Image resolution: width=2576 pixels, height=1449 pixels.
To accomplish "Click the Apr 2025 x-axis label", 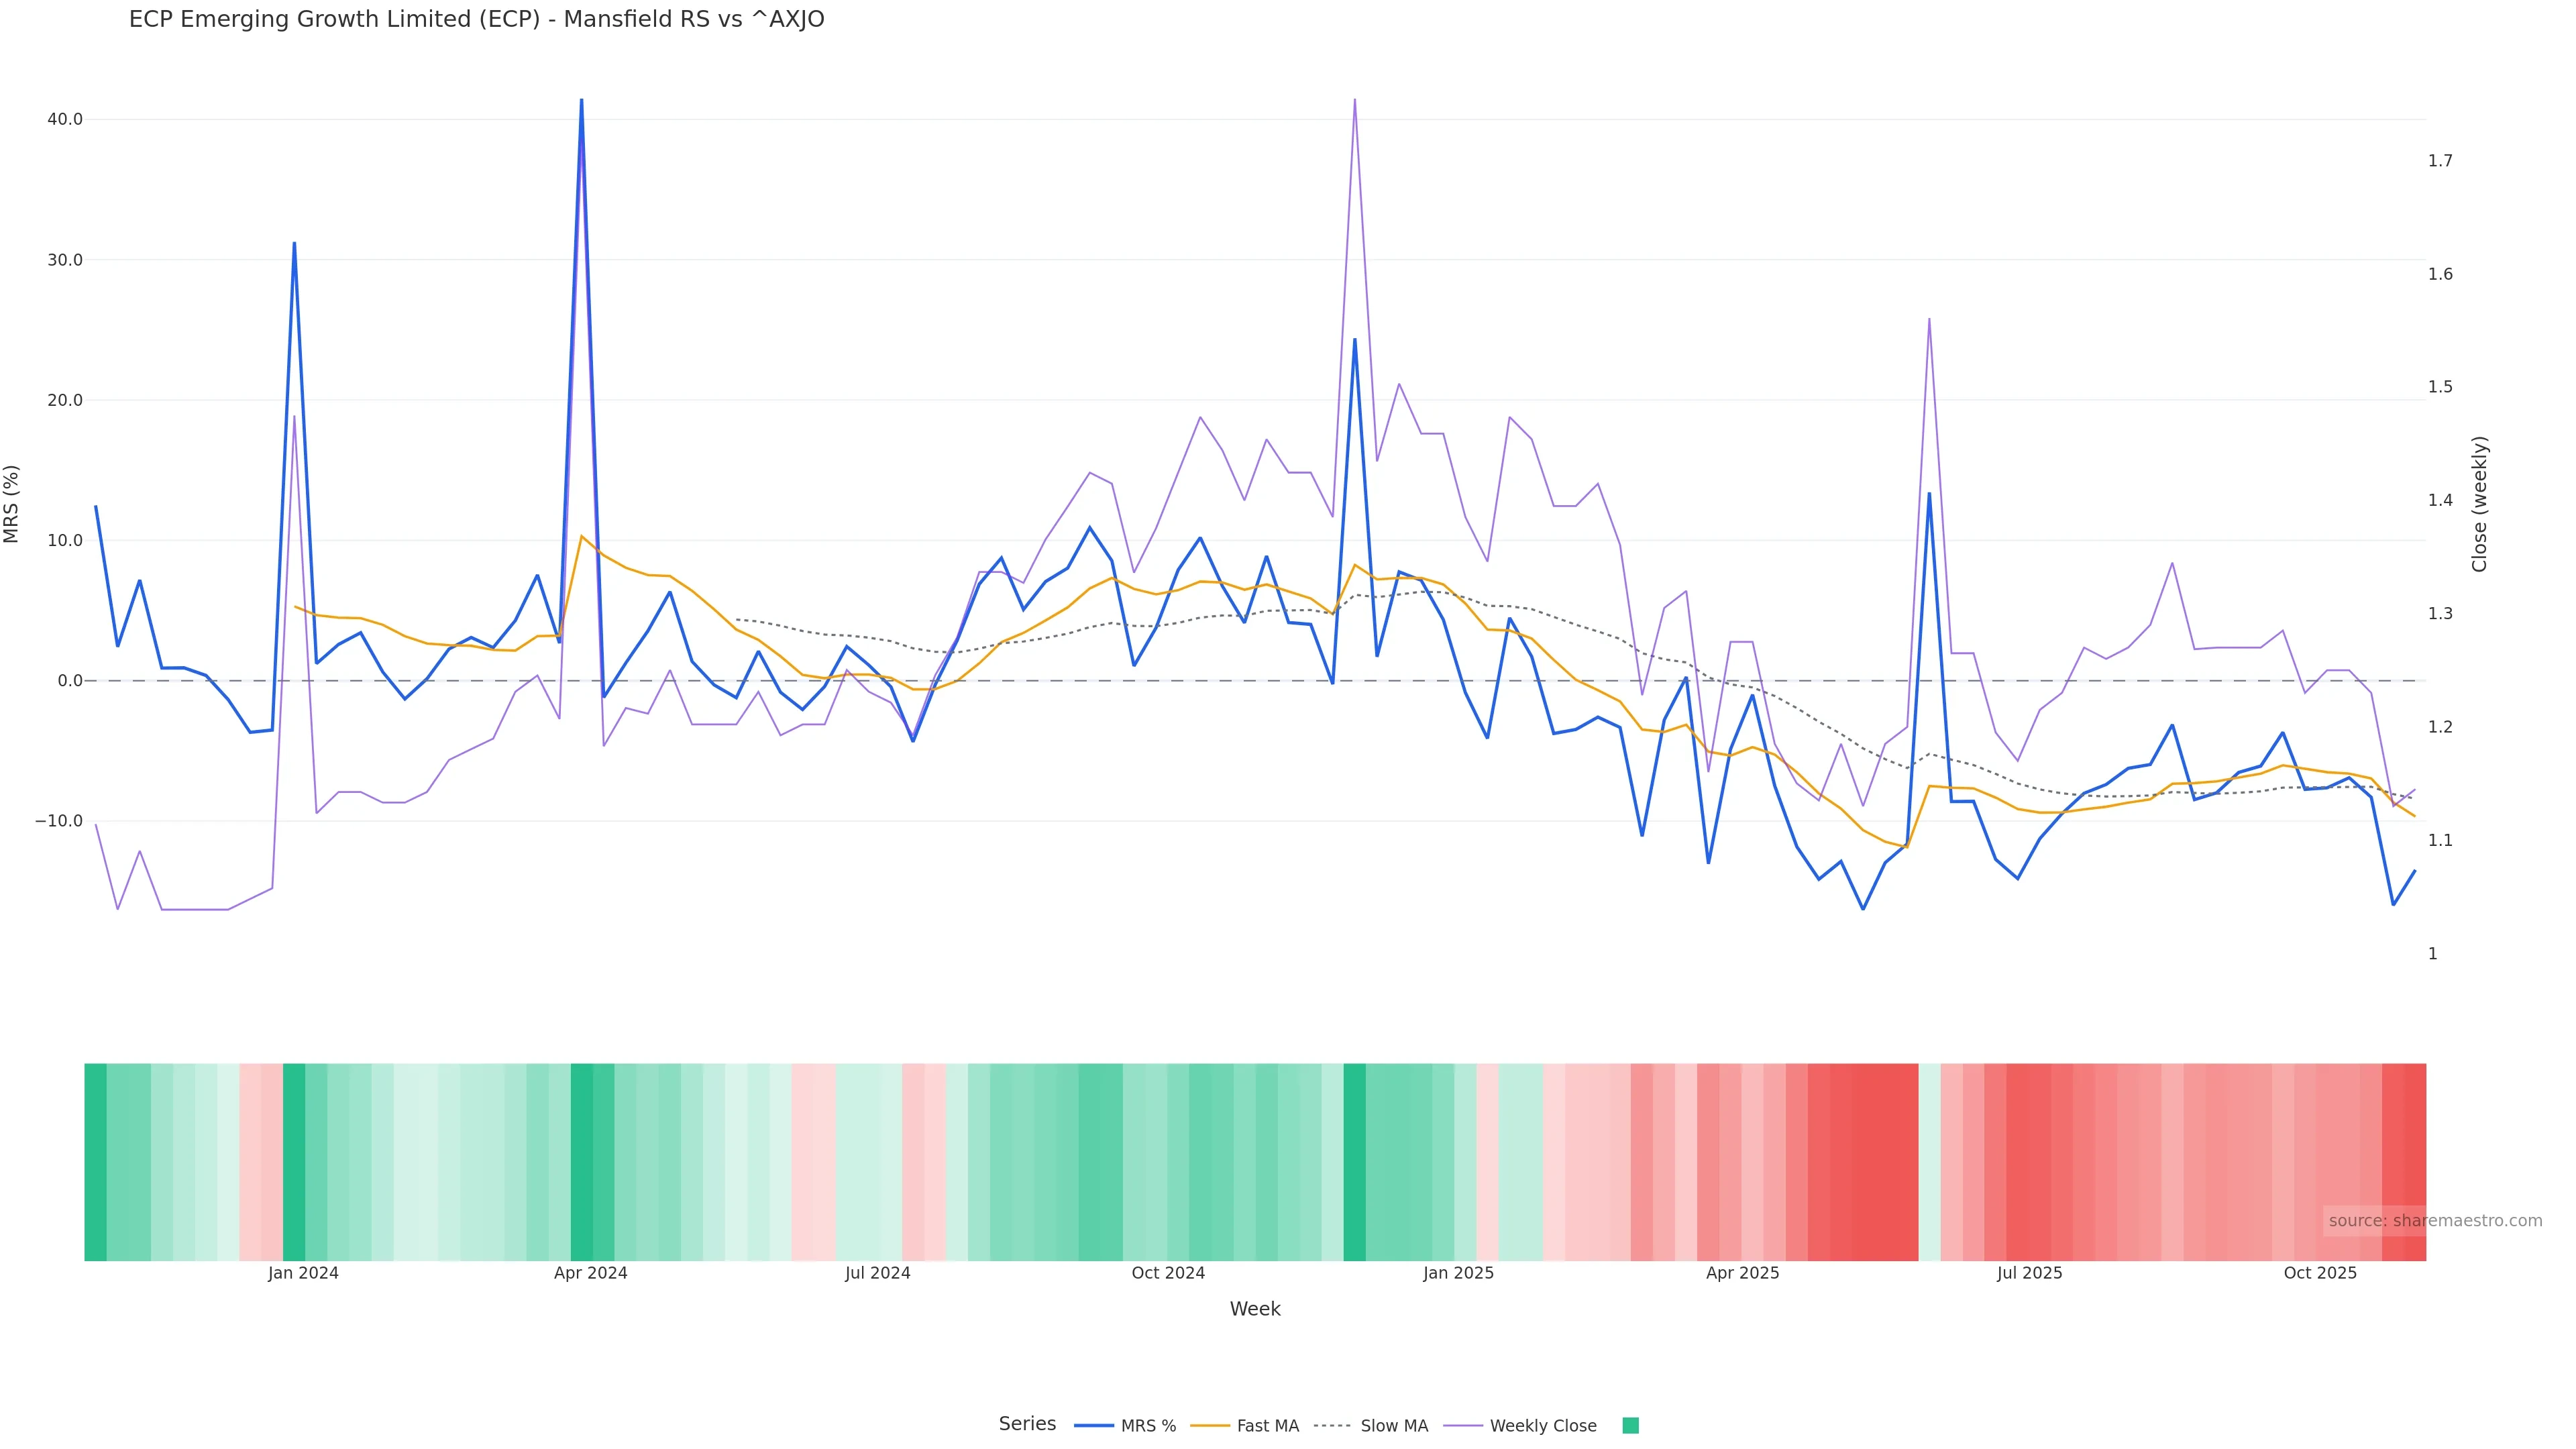I will tap(1742, 1274).
